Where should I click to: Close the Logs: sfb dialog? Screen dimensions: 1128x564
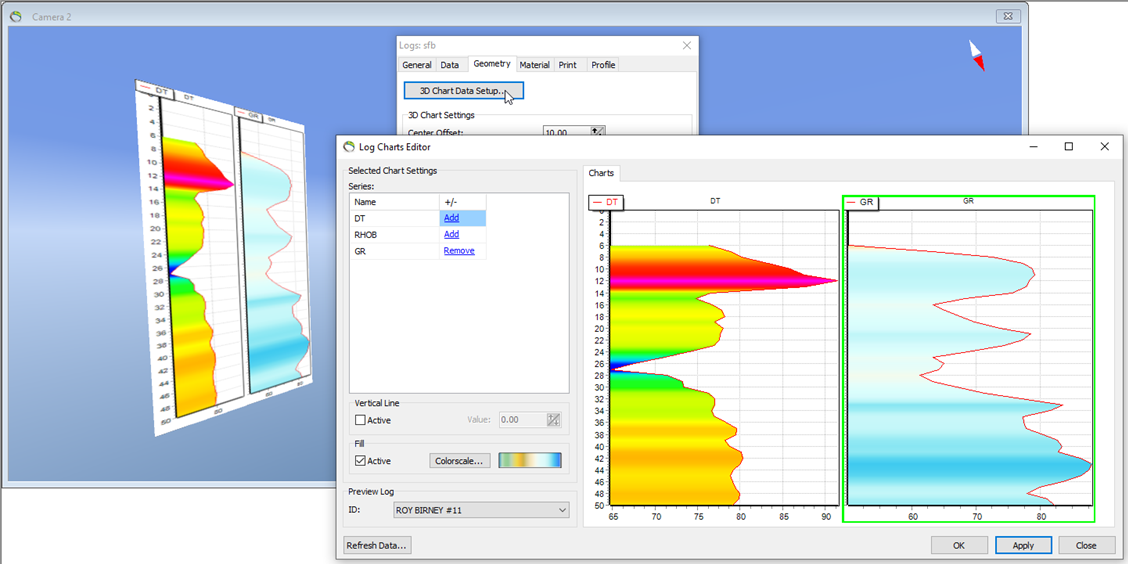coord(686,45)
